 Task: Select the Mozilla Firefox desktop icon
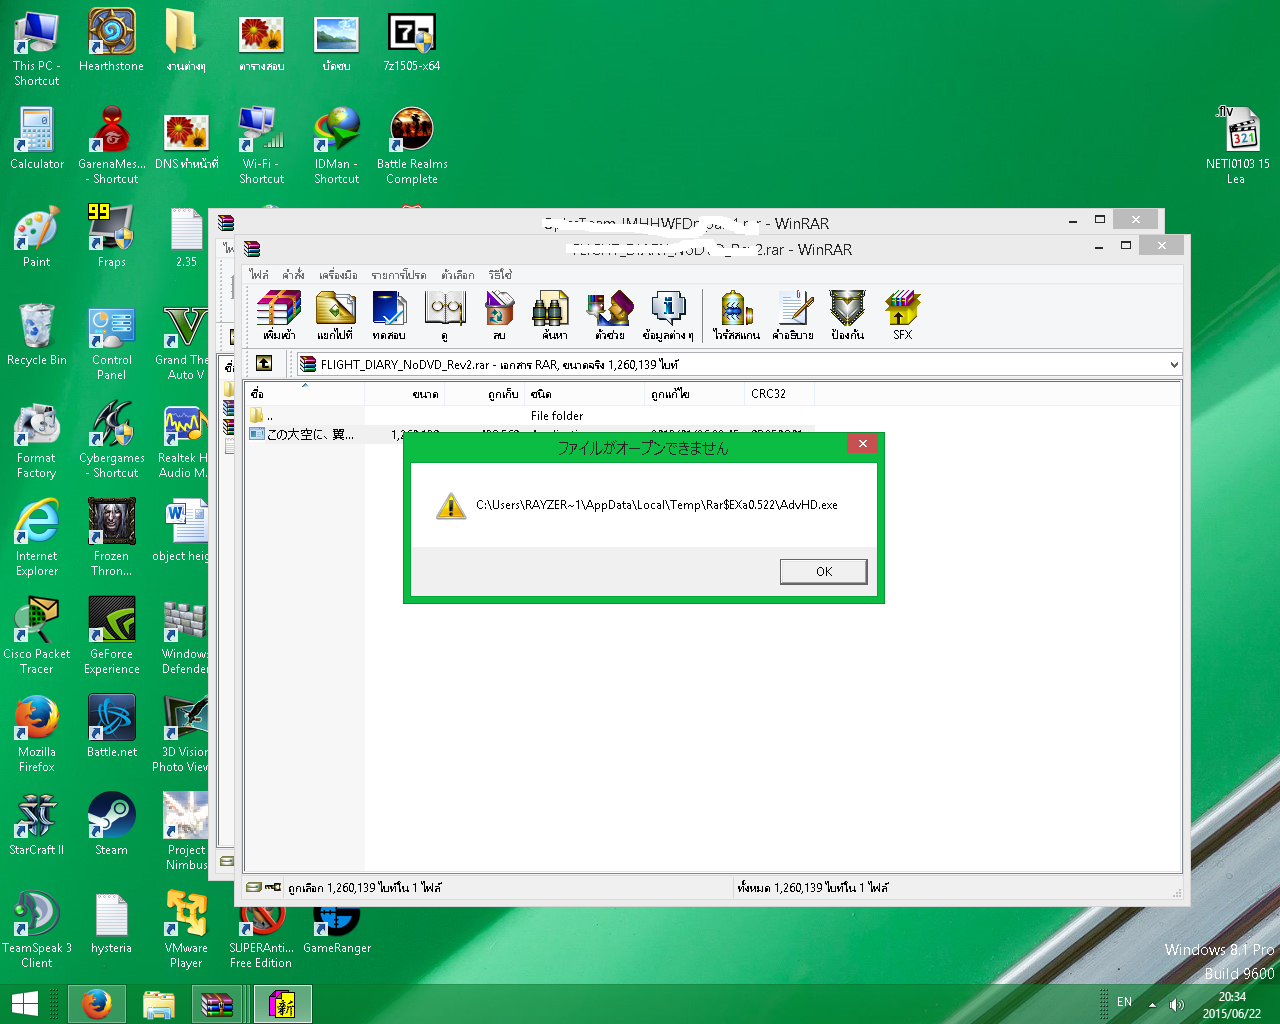37,733
